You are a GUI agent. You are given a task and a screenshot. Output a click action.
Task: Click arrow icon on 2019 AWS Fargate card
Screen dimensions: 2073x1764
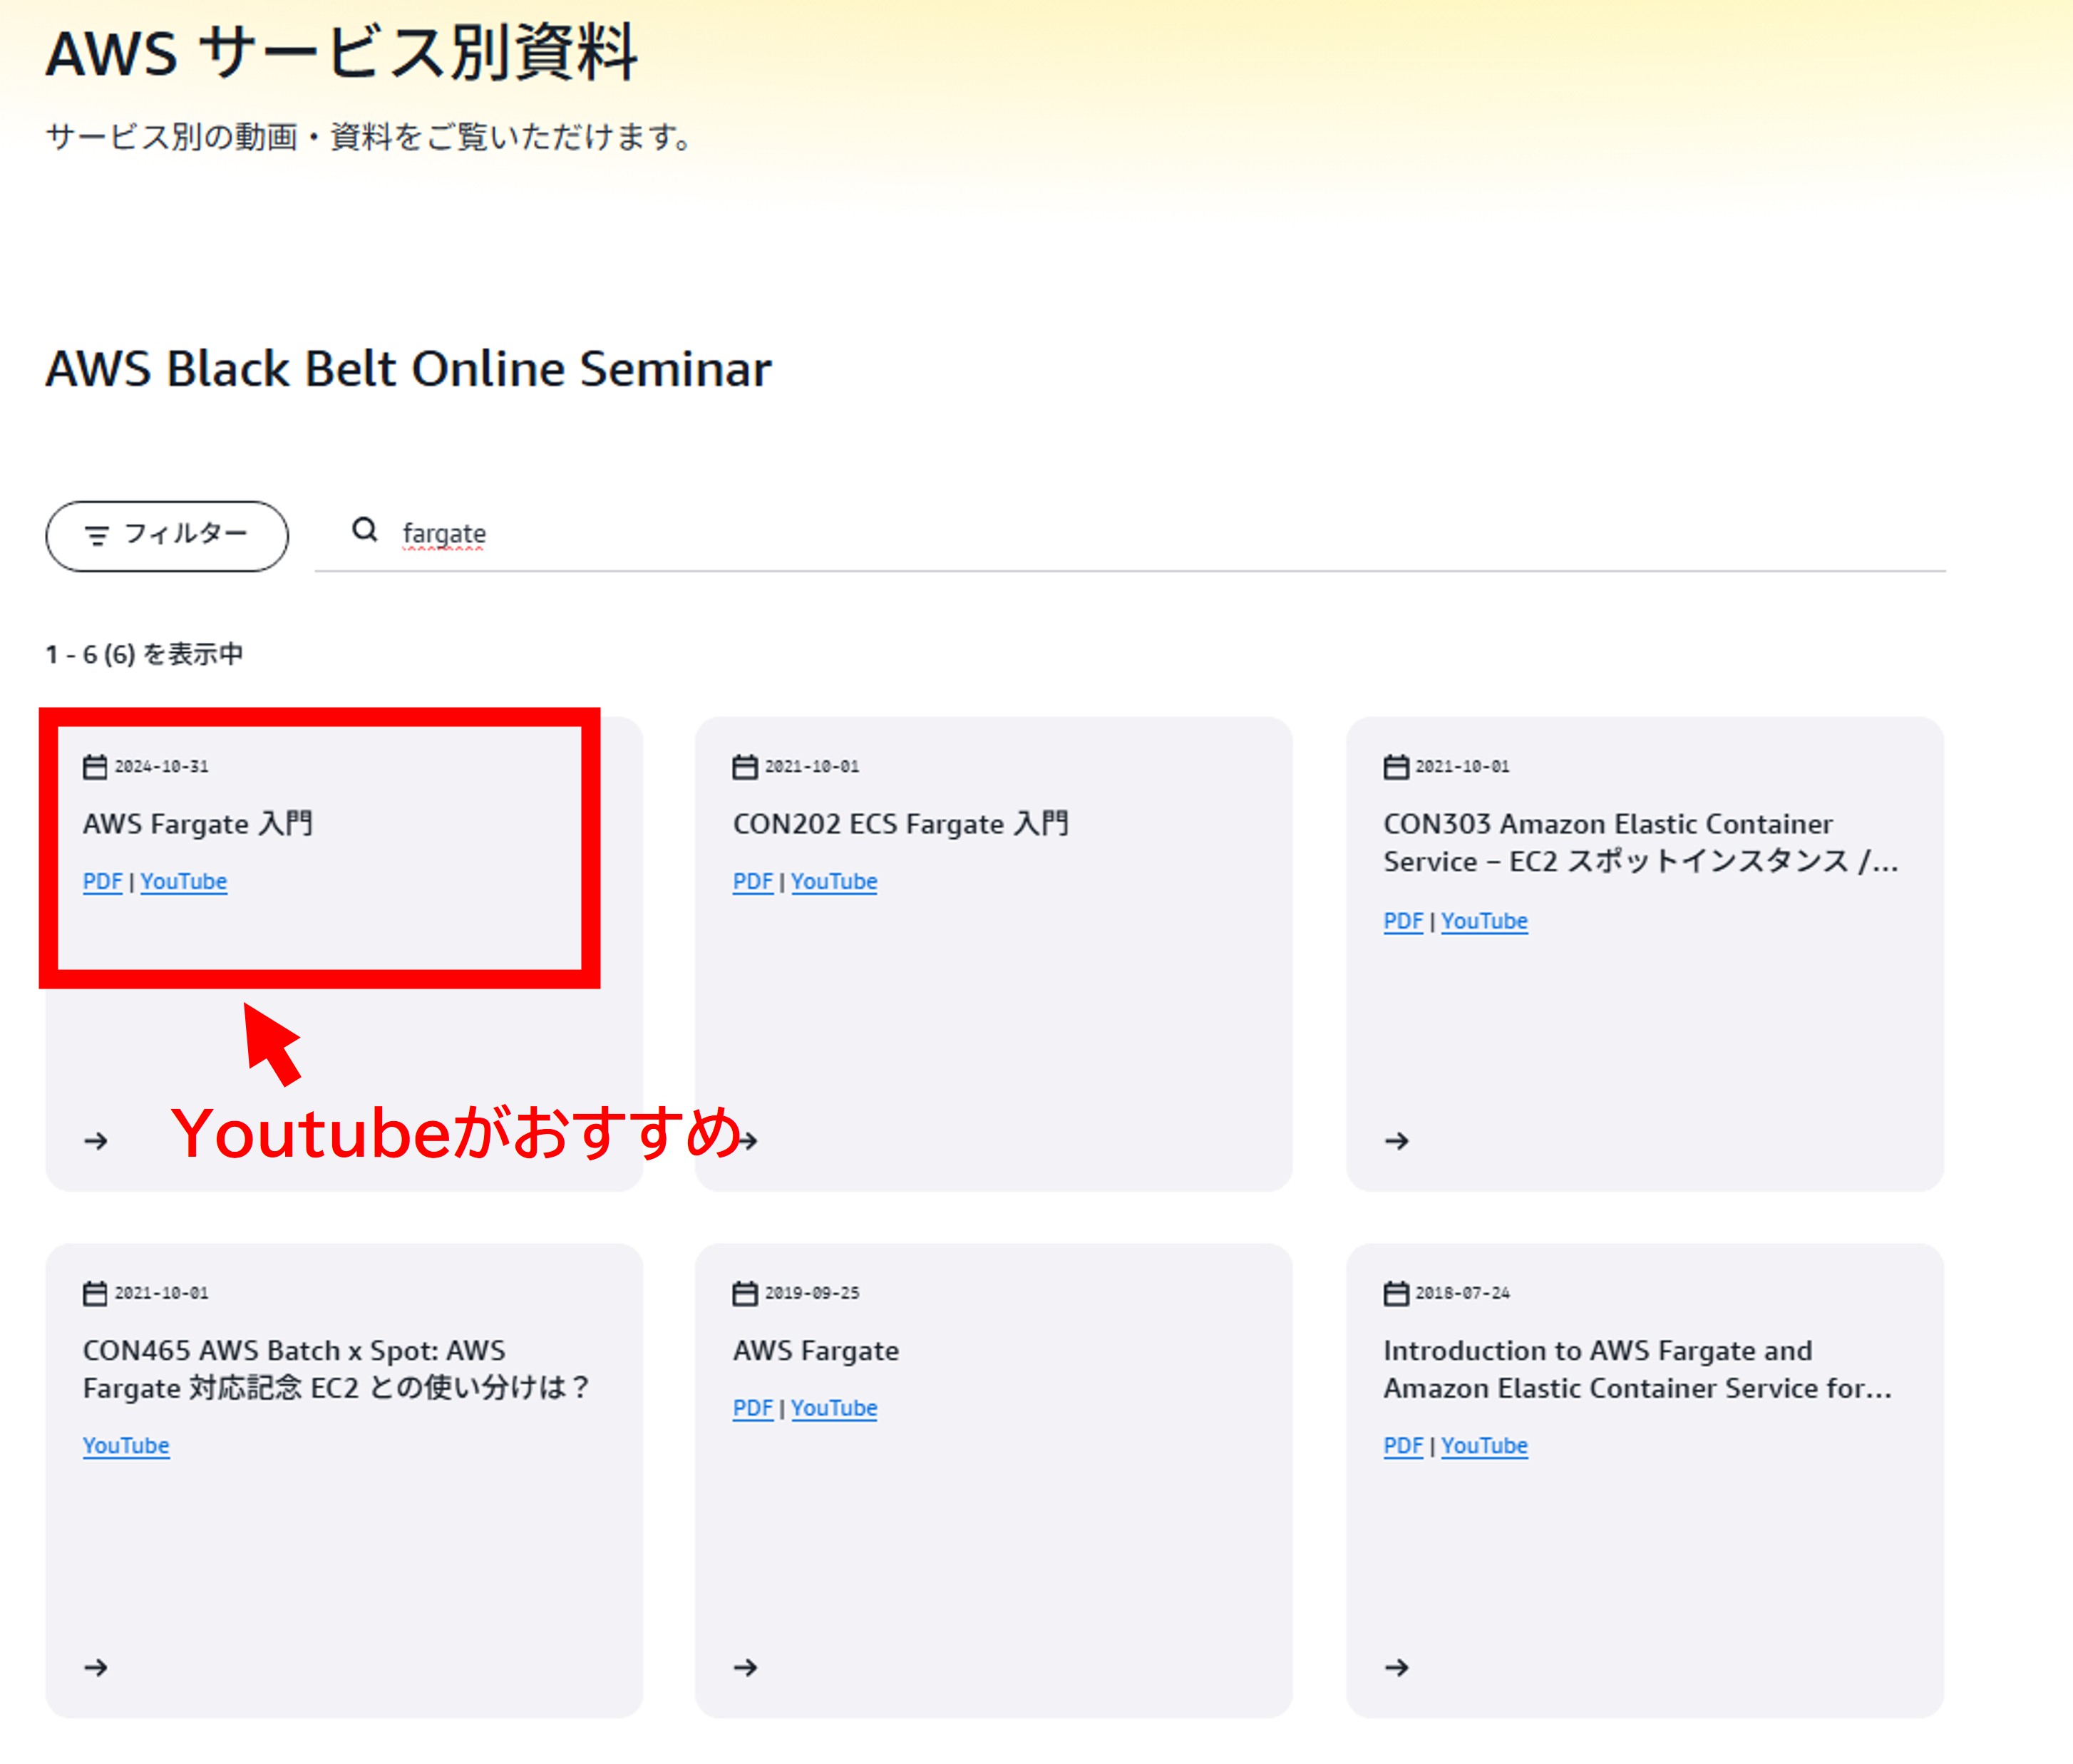pos(746,1667)
